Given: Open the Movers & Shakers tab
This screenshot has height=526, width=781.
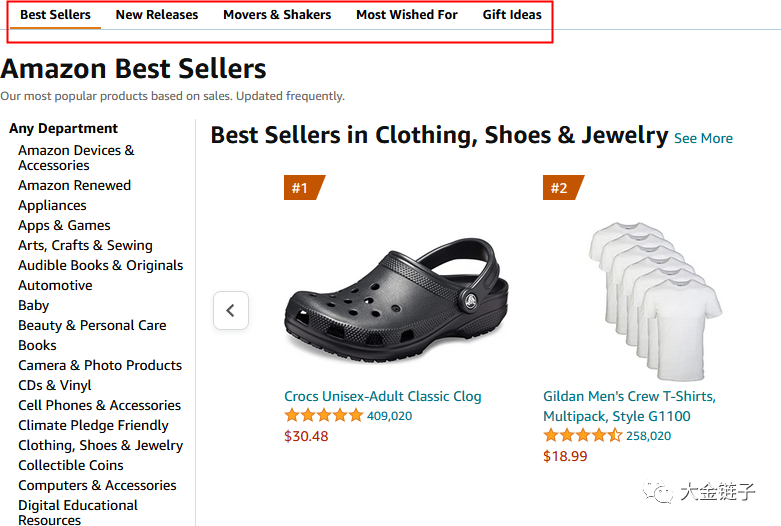Looking at the screenshot, I should pyautogui.click(x=277, y=15).
